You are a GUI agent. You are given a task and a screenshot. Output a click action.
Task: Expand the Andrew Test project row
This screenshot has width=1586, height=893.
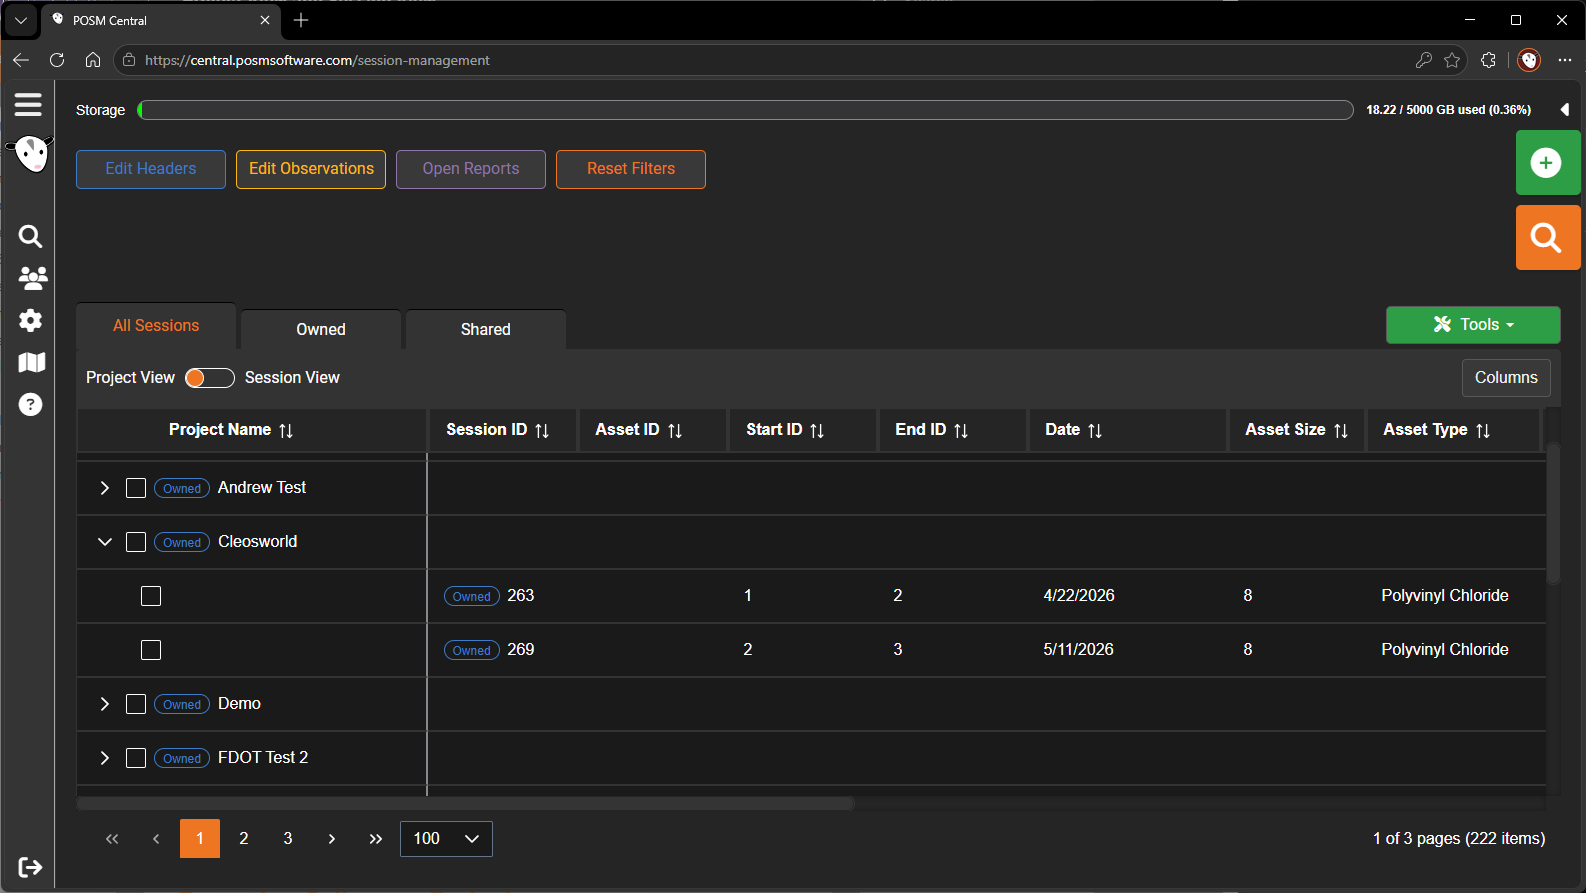(104, 488)
